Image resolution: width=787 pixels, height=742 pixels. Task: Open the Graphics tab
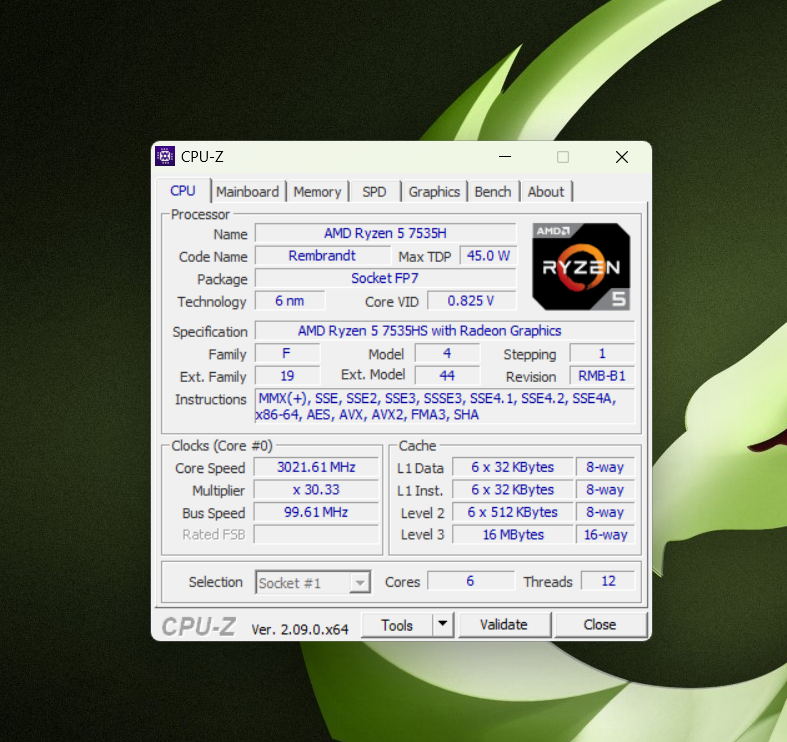pos(434,192)
